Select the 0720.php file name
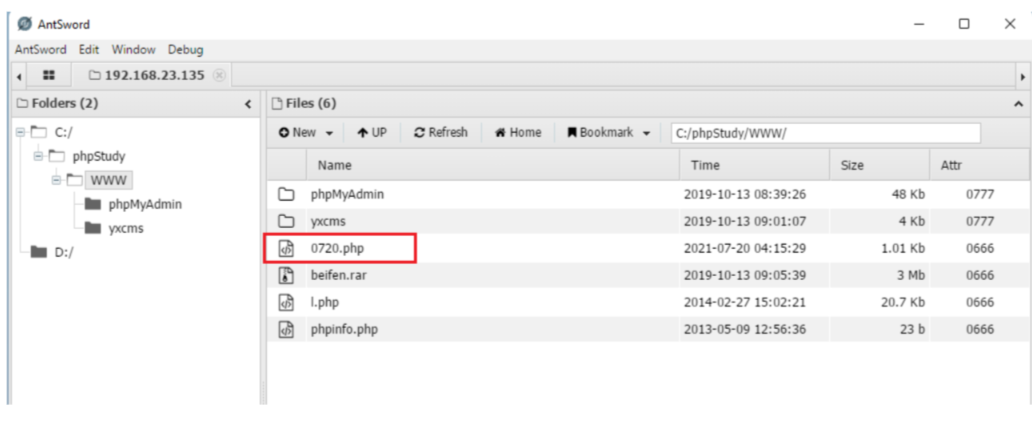Screen dimensions: 1032x422 click(x=336, y=249)
